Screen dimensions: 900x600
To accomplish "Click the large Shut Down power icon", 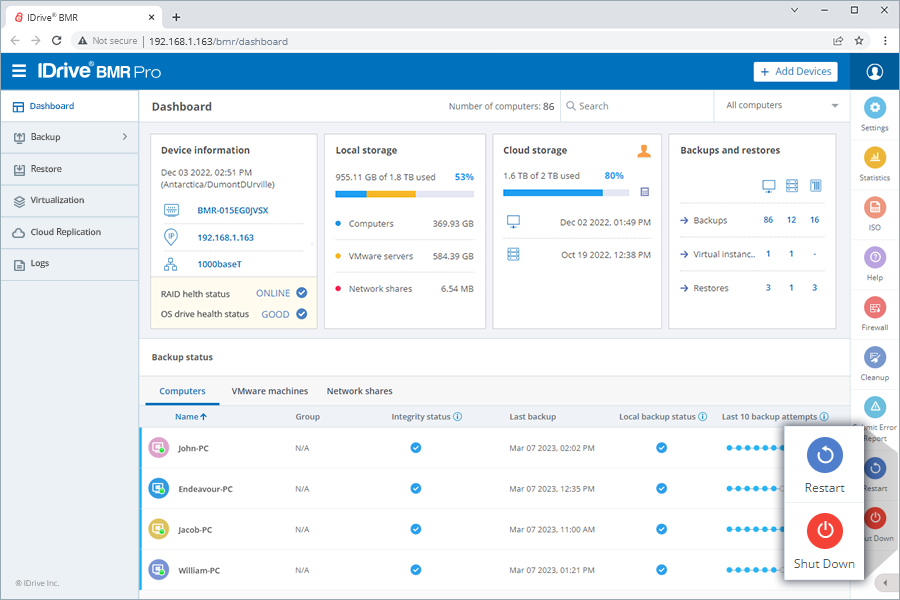I will (825, 531).
